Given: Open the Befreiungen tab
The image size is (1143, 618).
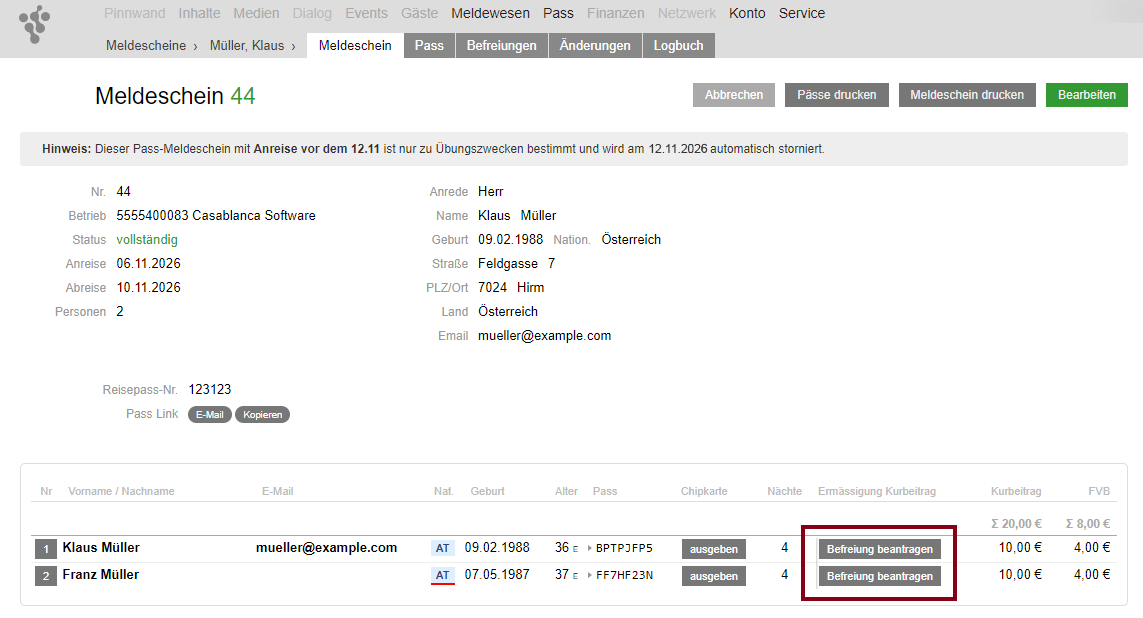Looking at the screenshot, I should click(501, 46).
